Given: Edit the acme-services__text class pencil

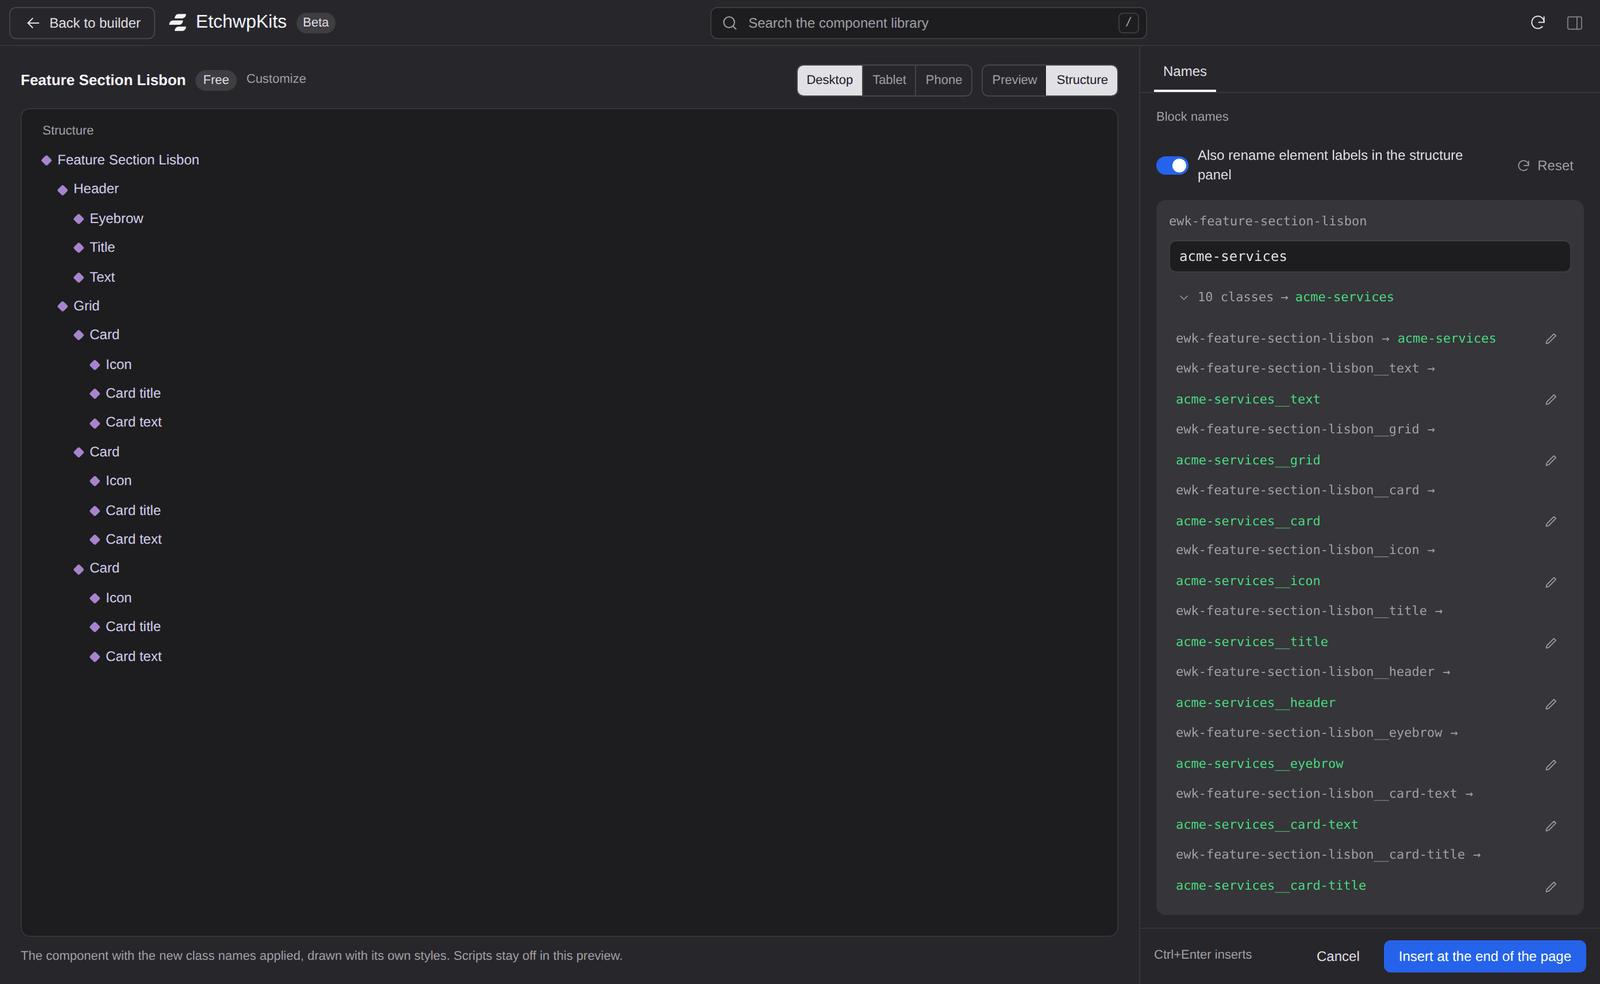Looking at the screenshot, I should click(1551, 400).
